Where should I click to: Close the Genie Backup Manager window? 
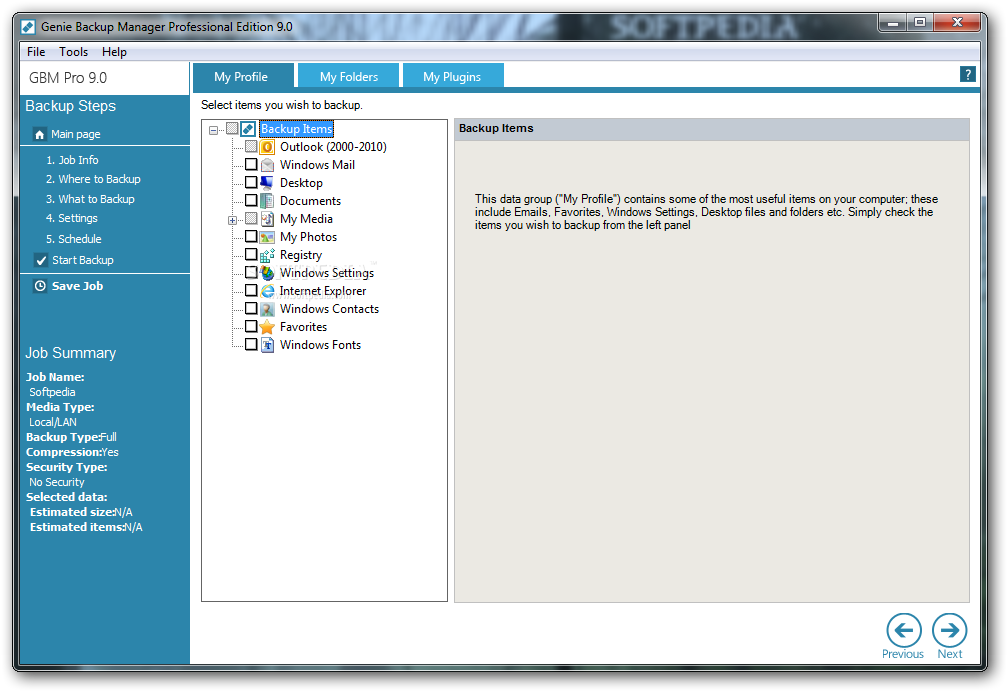[957, 23]
